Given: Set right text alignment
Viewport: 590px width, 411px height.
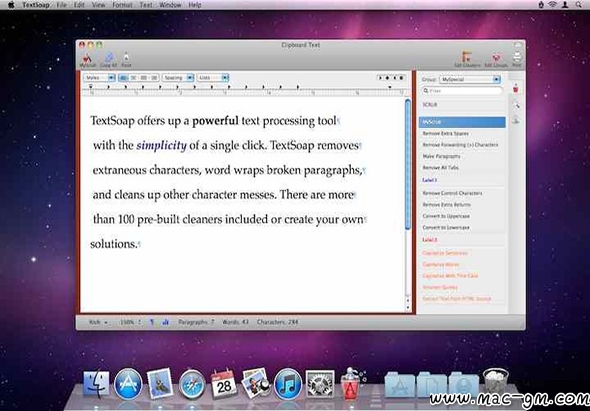Looking at the screenshot, I should coord(143,78).
